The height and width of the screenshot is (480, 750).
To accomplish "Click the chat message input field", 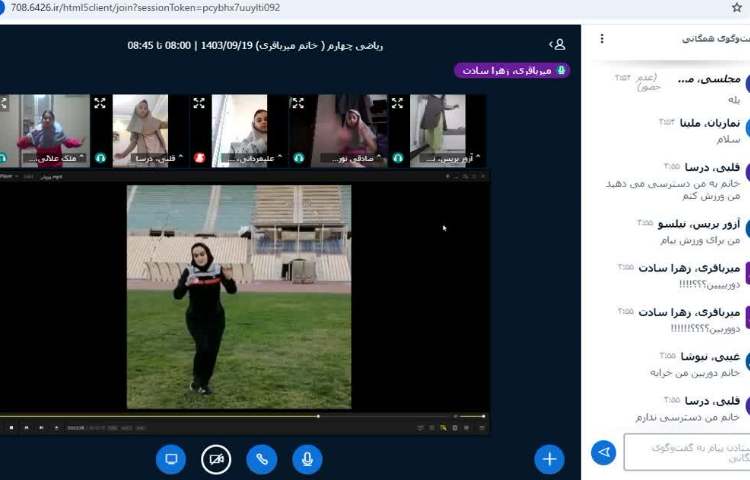I will [x=687, y=452].
